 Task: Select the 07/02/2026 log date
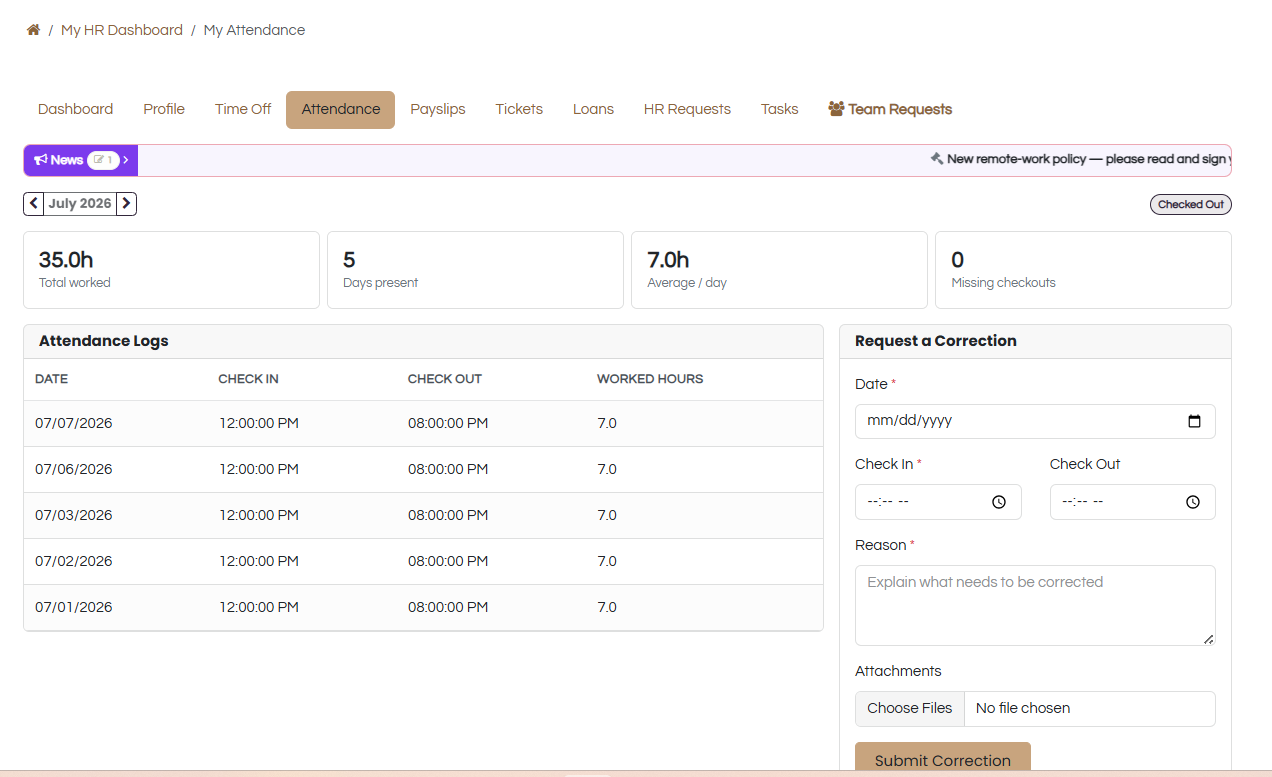pyautogui.click(x=74, y=561)
